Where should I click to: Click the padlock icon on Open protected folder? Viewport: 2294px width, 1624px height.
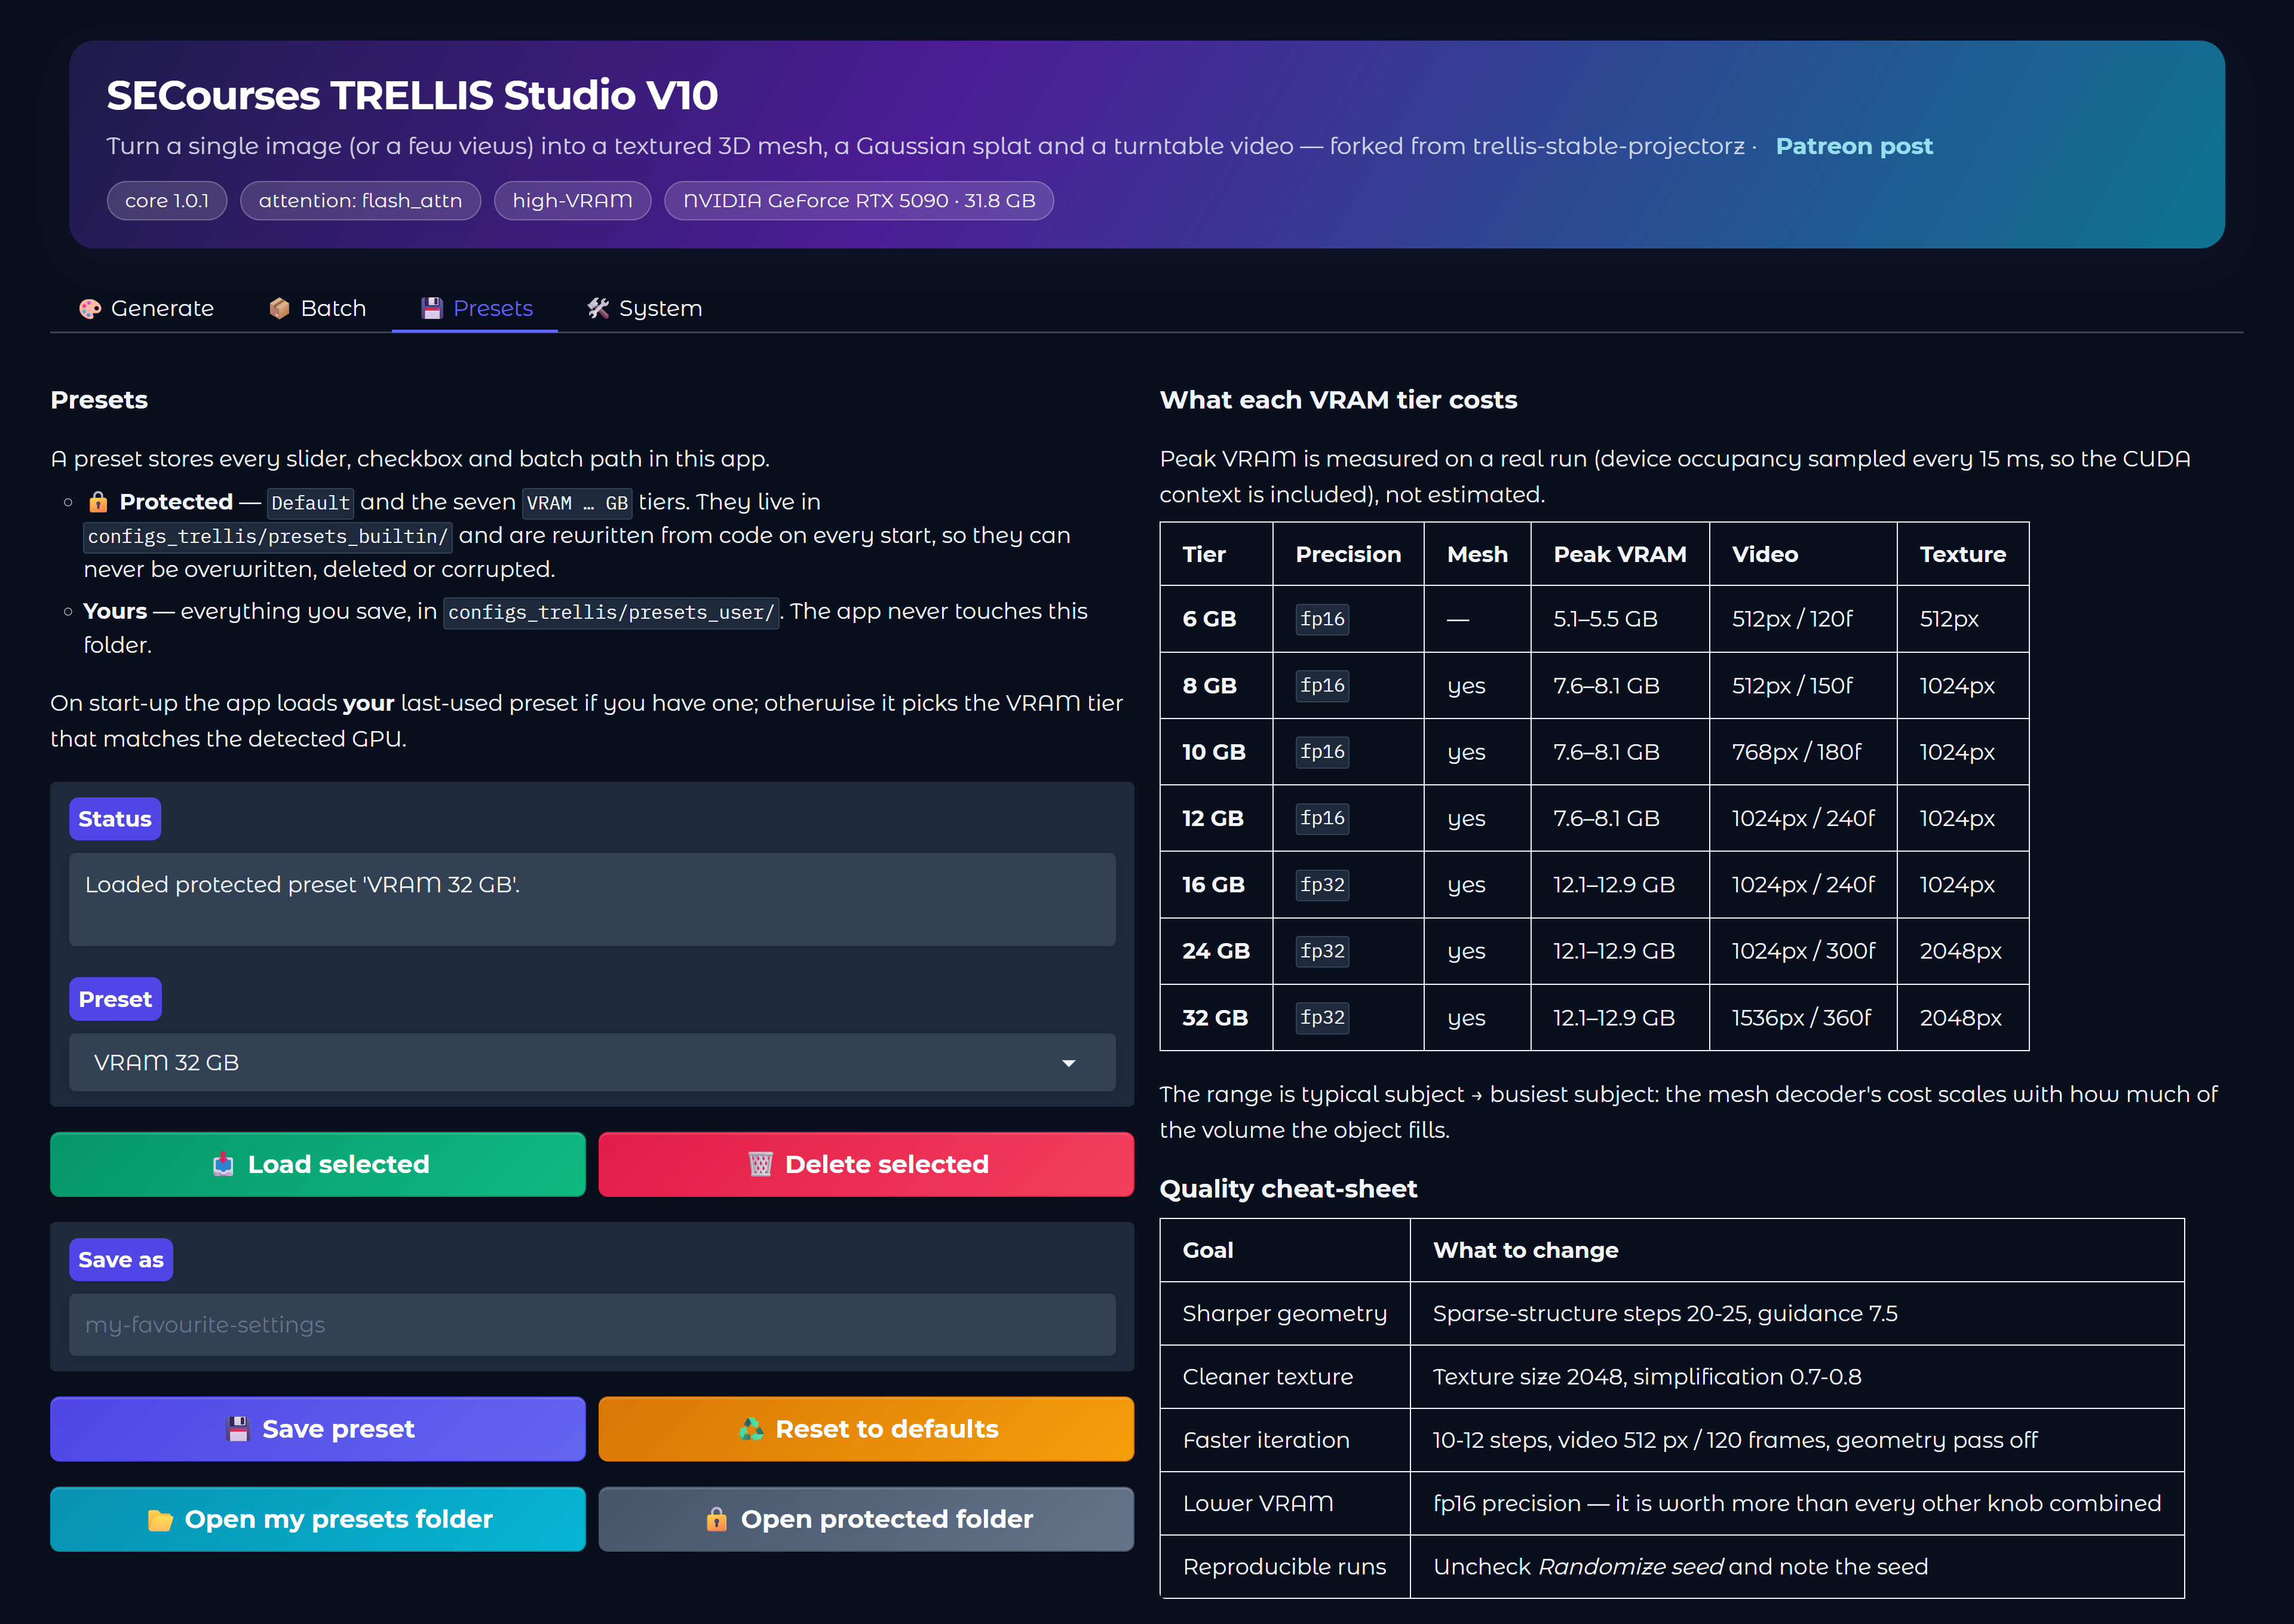[x=716, y=1520]
